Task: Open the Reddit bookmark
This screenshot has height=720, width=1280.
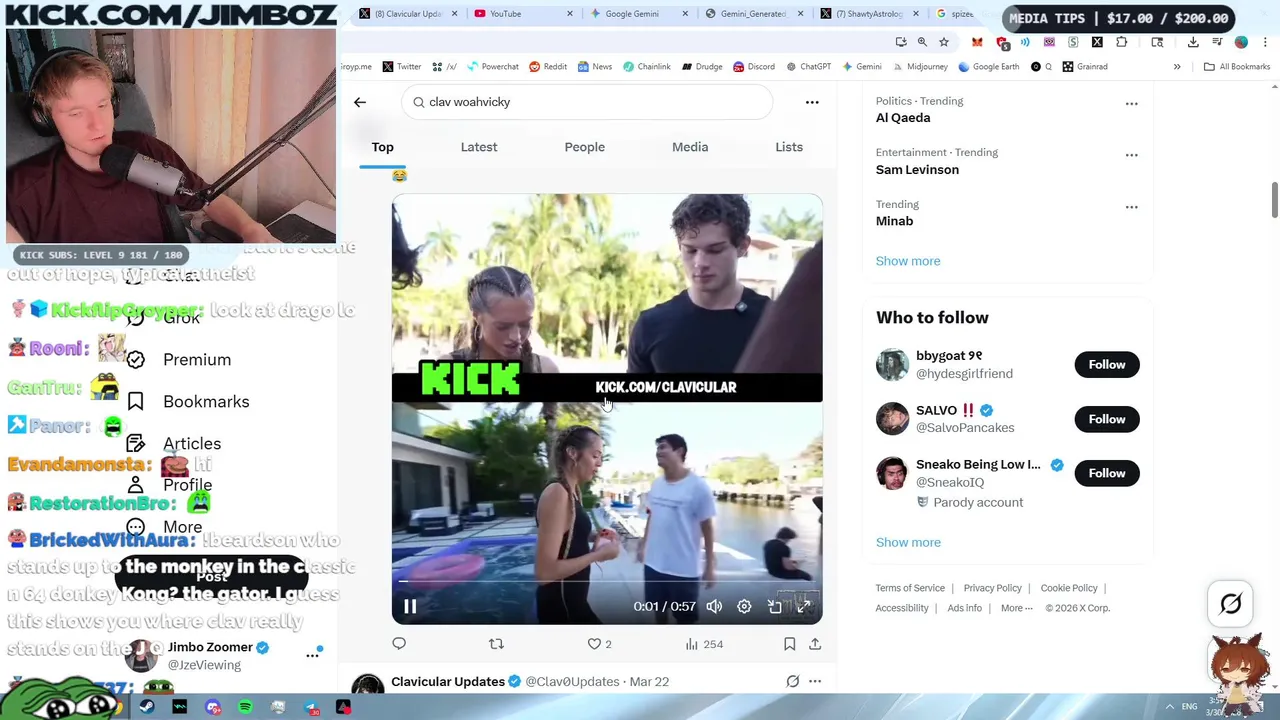Action: tap(548, 67)
